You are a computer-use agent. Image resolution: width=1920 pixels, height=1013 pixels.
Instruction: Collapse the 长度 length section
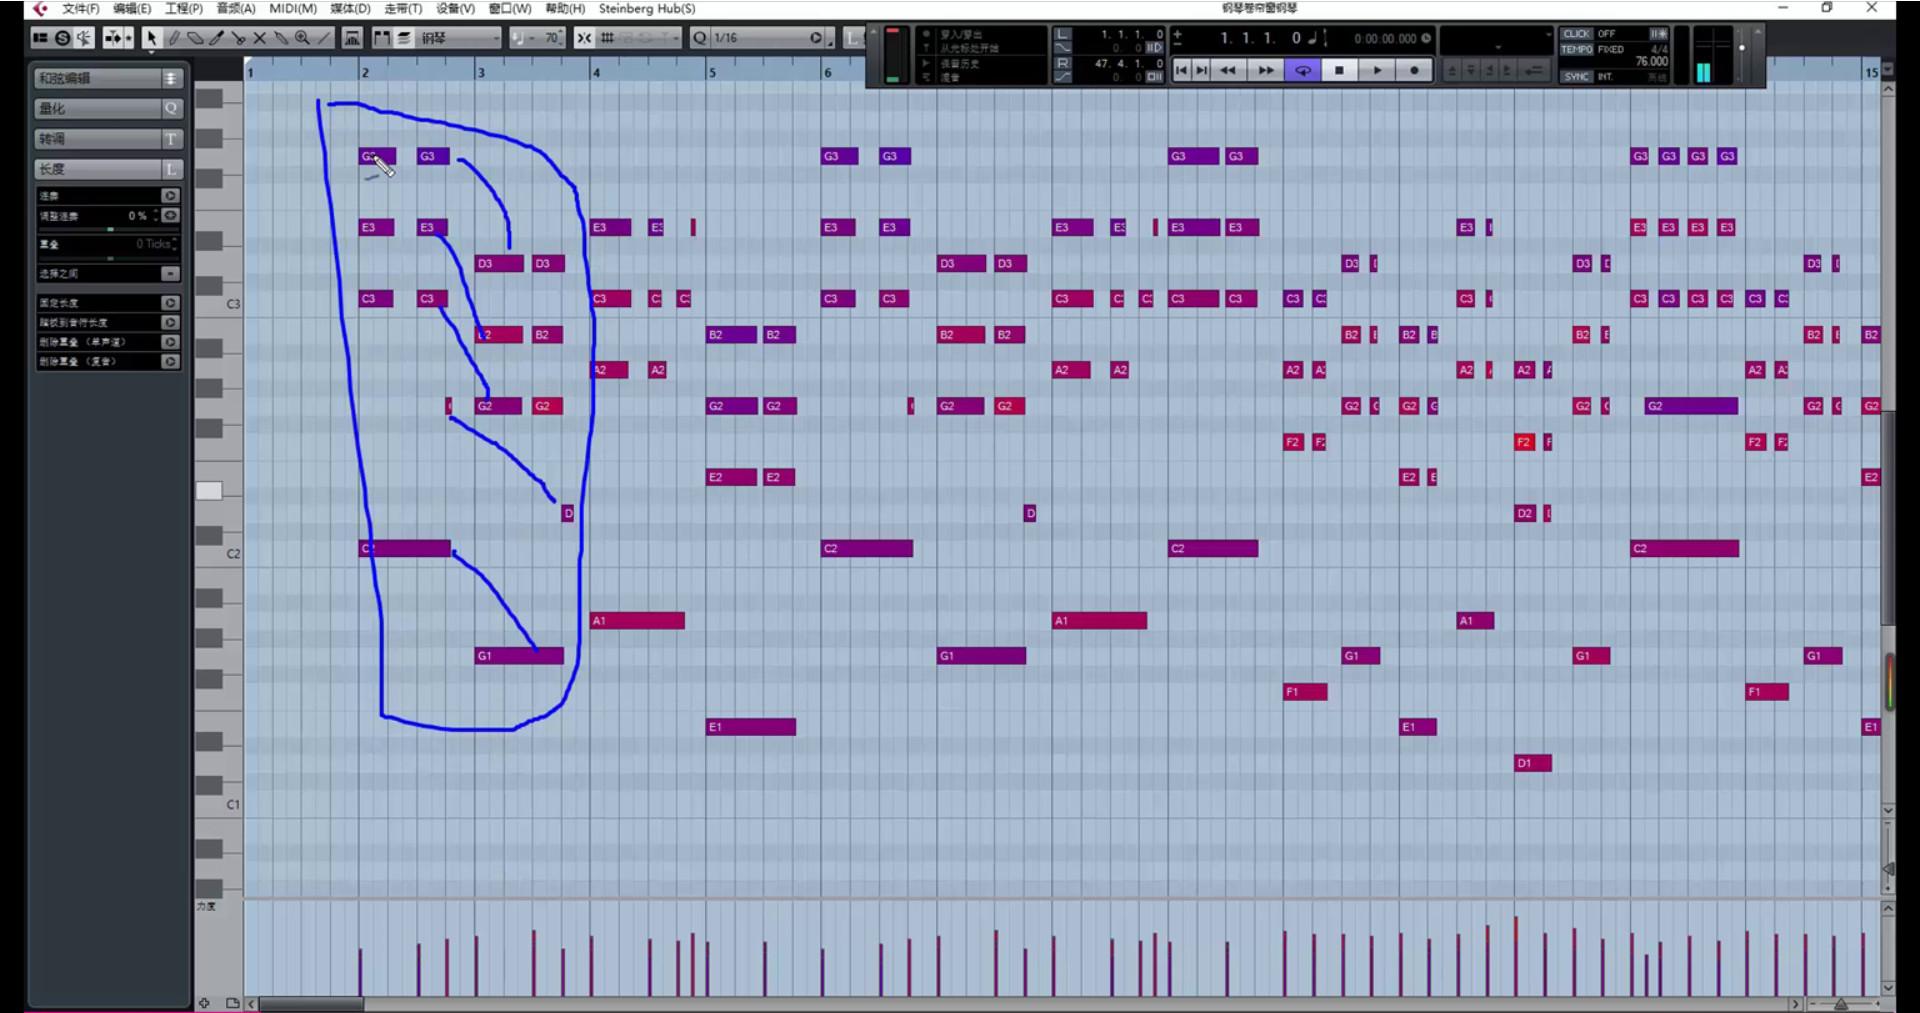coord(108,169)
